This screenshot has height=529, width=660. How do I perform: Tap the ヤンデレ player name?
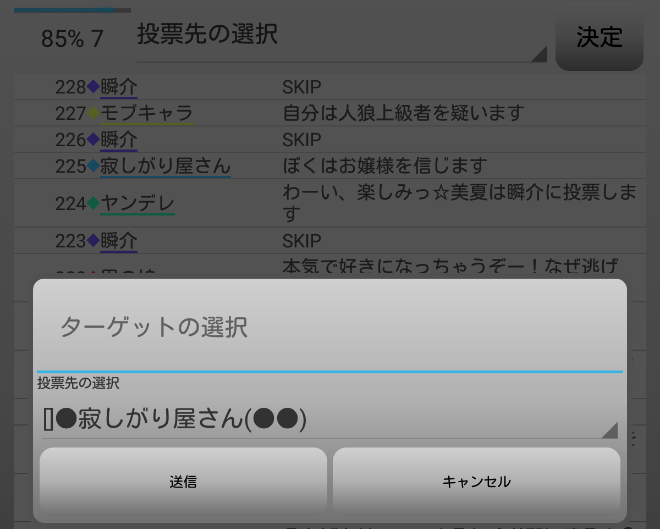138,203
